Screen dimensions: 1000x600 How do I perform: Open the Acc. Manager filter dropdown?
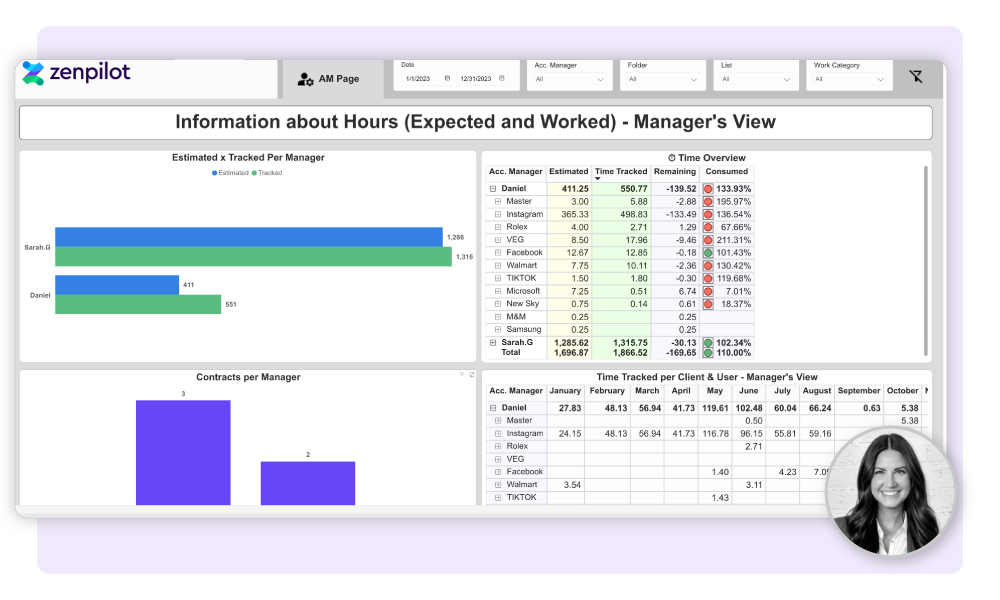point(570,79)
